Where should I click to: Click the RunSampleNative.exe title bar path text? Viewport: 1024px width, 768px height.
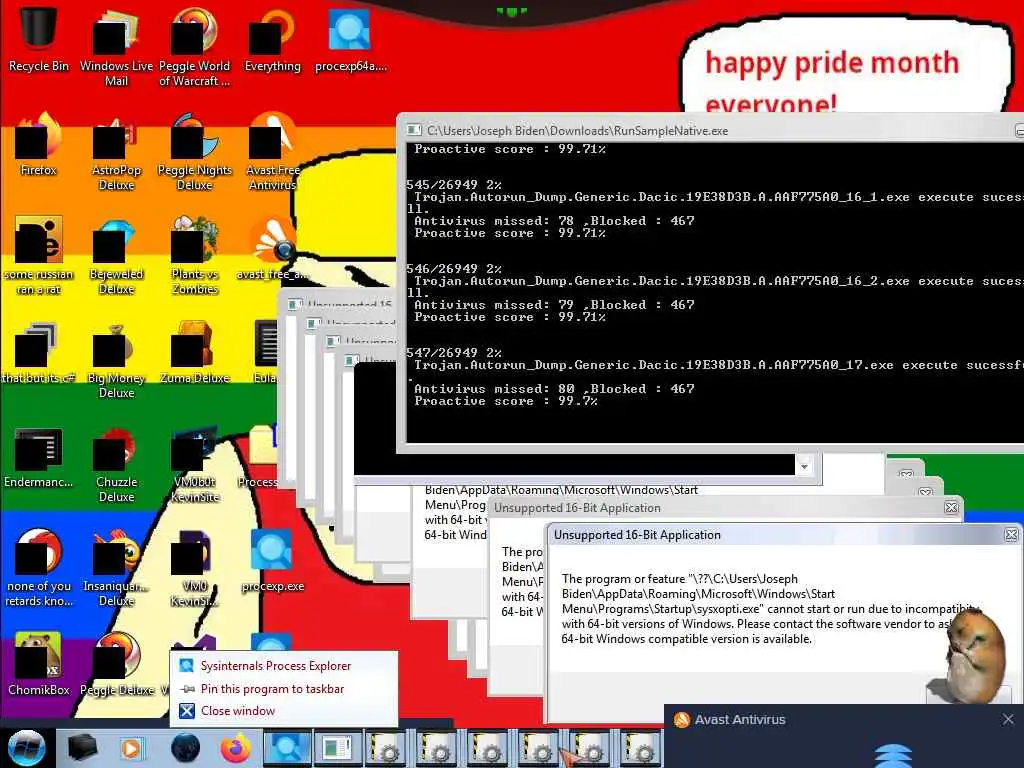tap(577, 131)
